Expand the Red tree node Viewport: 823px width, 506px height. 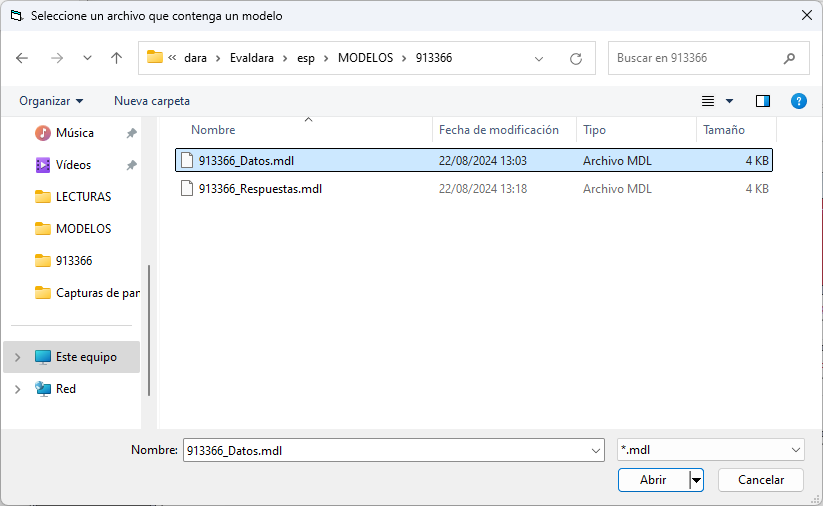coord(17,389)
